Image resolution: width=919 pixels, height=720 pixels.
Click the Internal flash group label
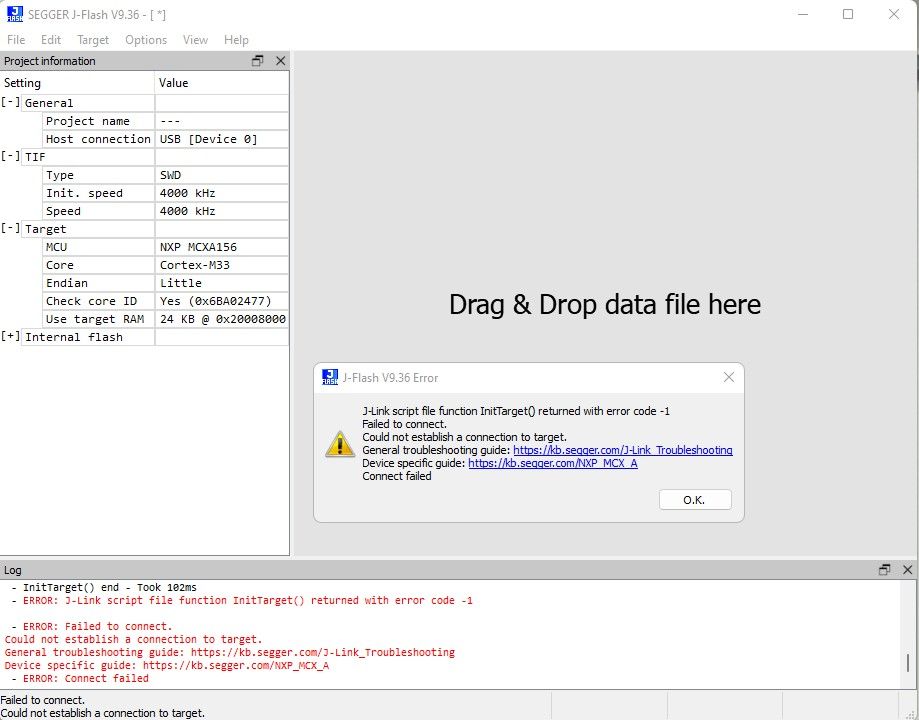click(x=74, y=337)
